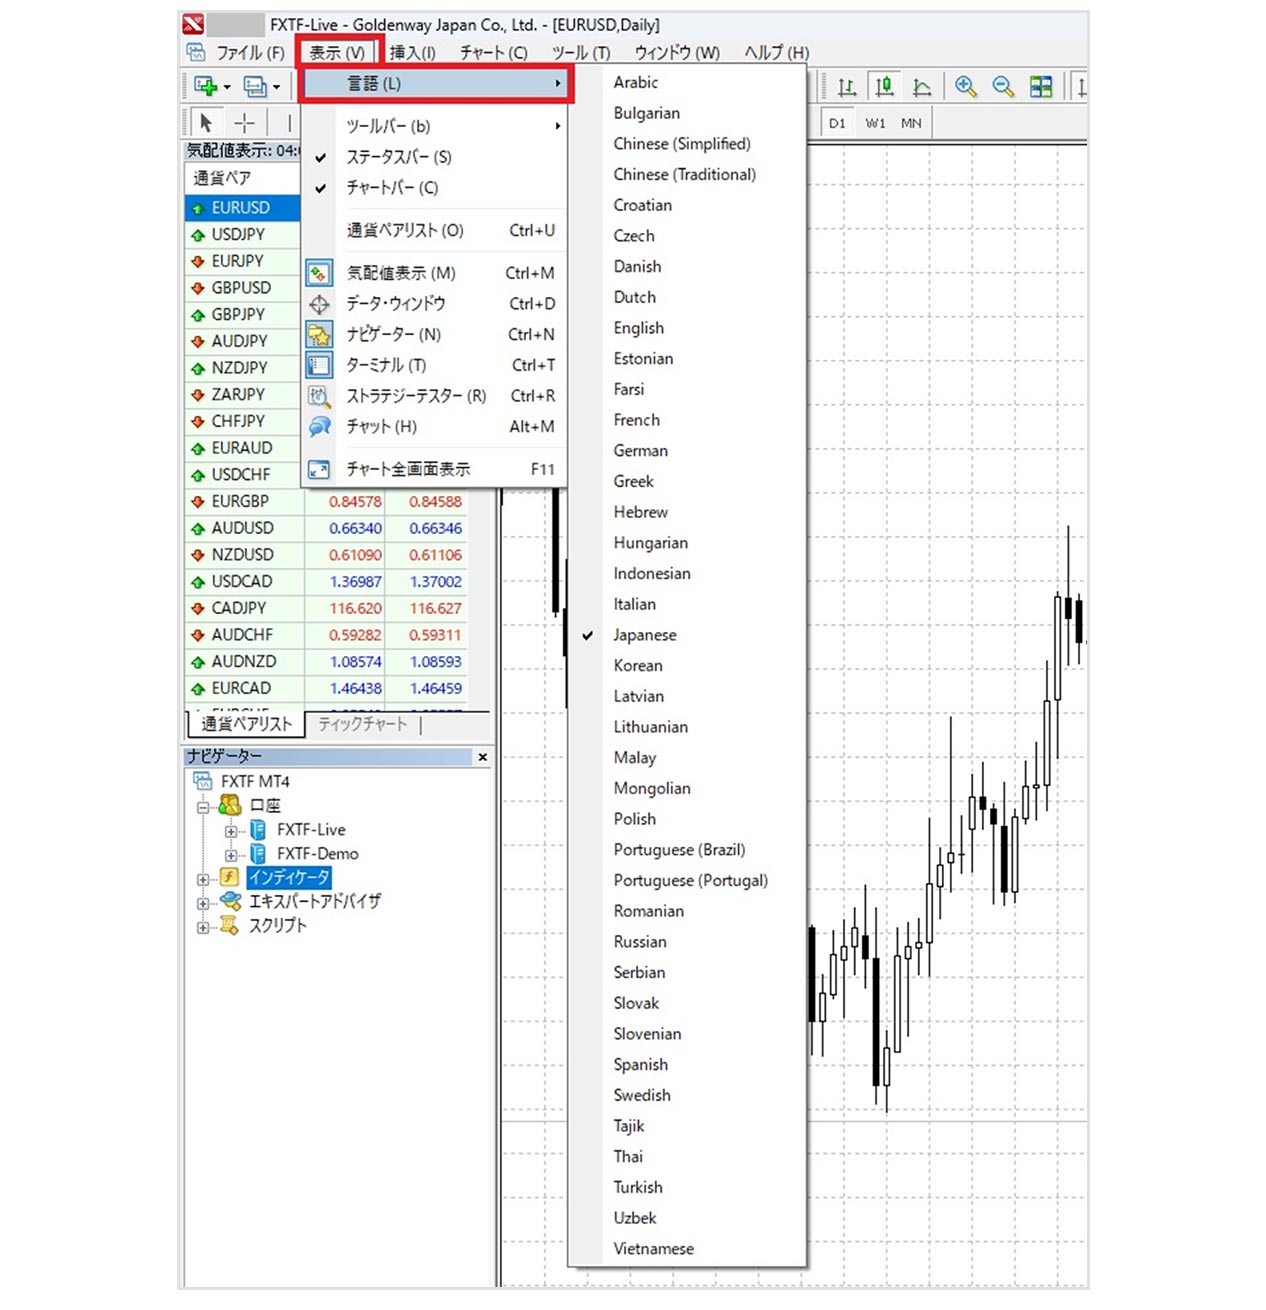Click the 表示 (V) menu
This screenshot has width=1266, height=1310.
pyautogui.click(x=336, y=52)
